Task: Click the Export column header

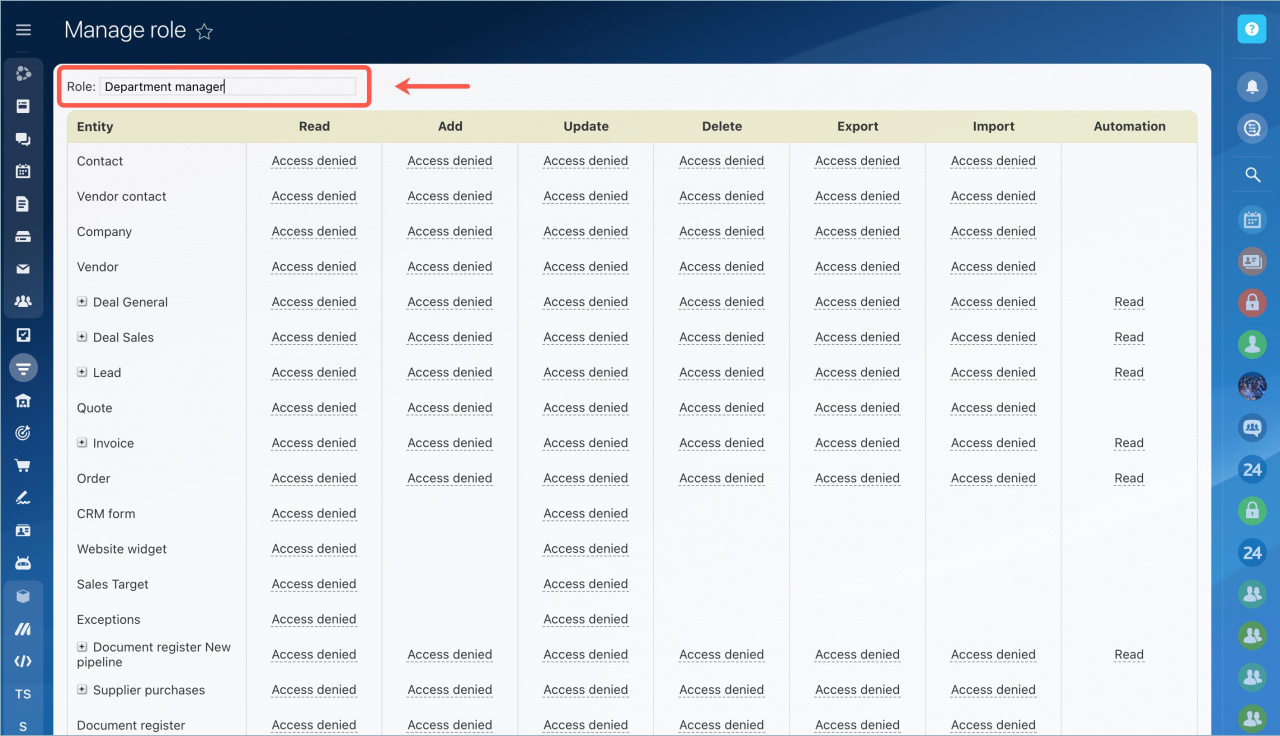Action: [858, 127]
